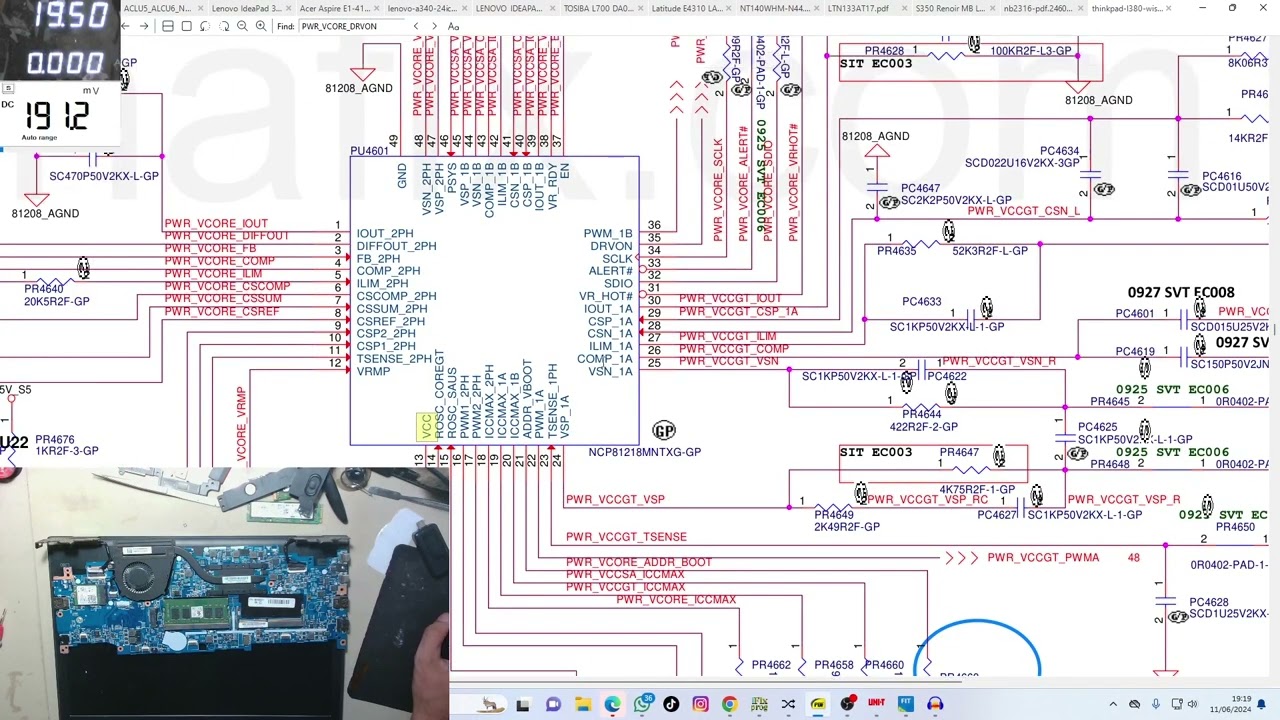Click the PWR_VCORE_ICCMAX net label

(676, 600)
